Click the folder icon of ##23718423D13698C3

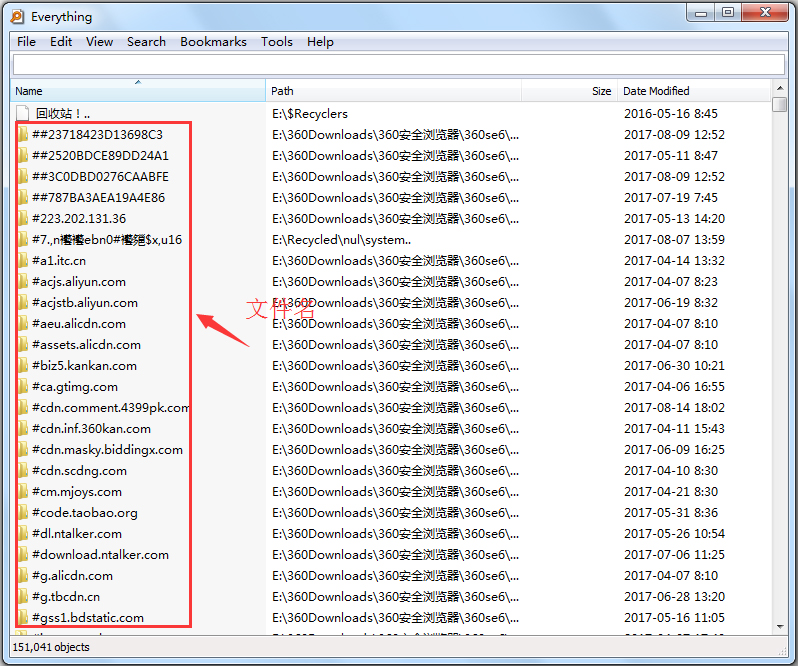(22, 134)
